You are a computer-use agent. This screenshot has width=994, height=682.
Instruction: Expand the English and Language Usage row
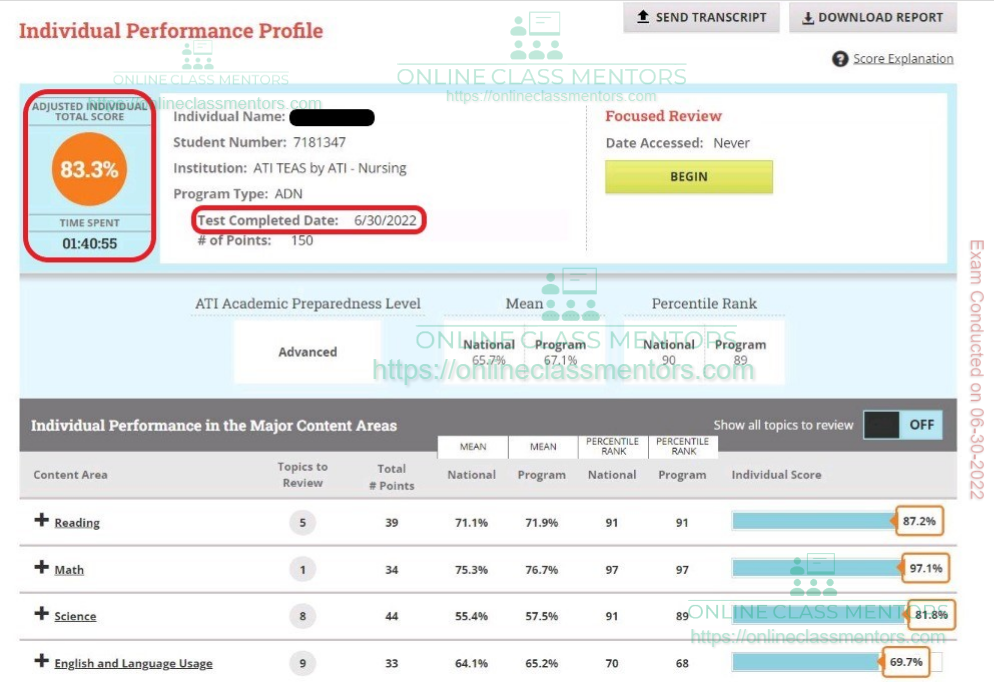[41, 661]
